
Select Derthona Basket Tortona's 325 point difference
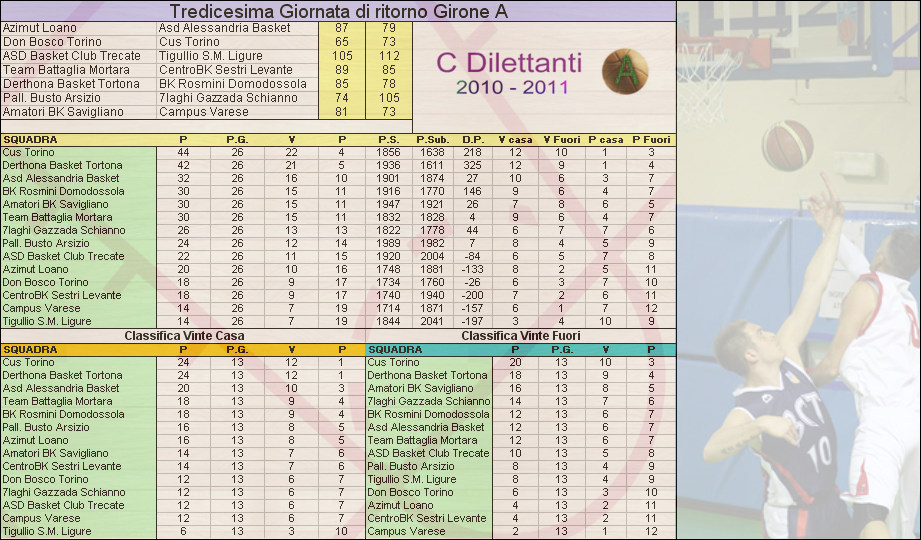click(473, 165)
